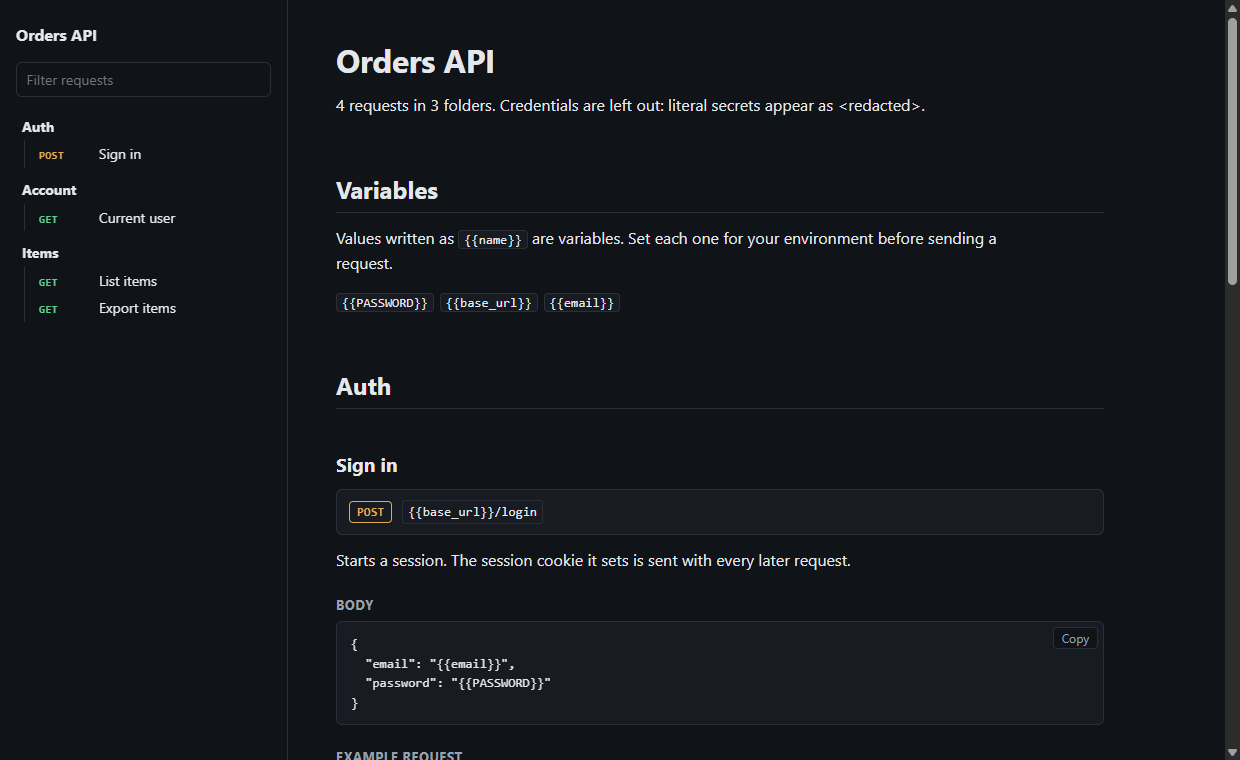Image resolution: width=1240 pixels, height=760 pixels.
Task: Click the orange POST badge beside the login URL
Action: click(370, 512)
